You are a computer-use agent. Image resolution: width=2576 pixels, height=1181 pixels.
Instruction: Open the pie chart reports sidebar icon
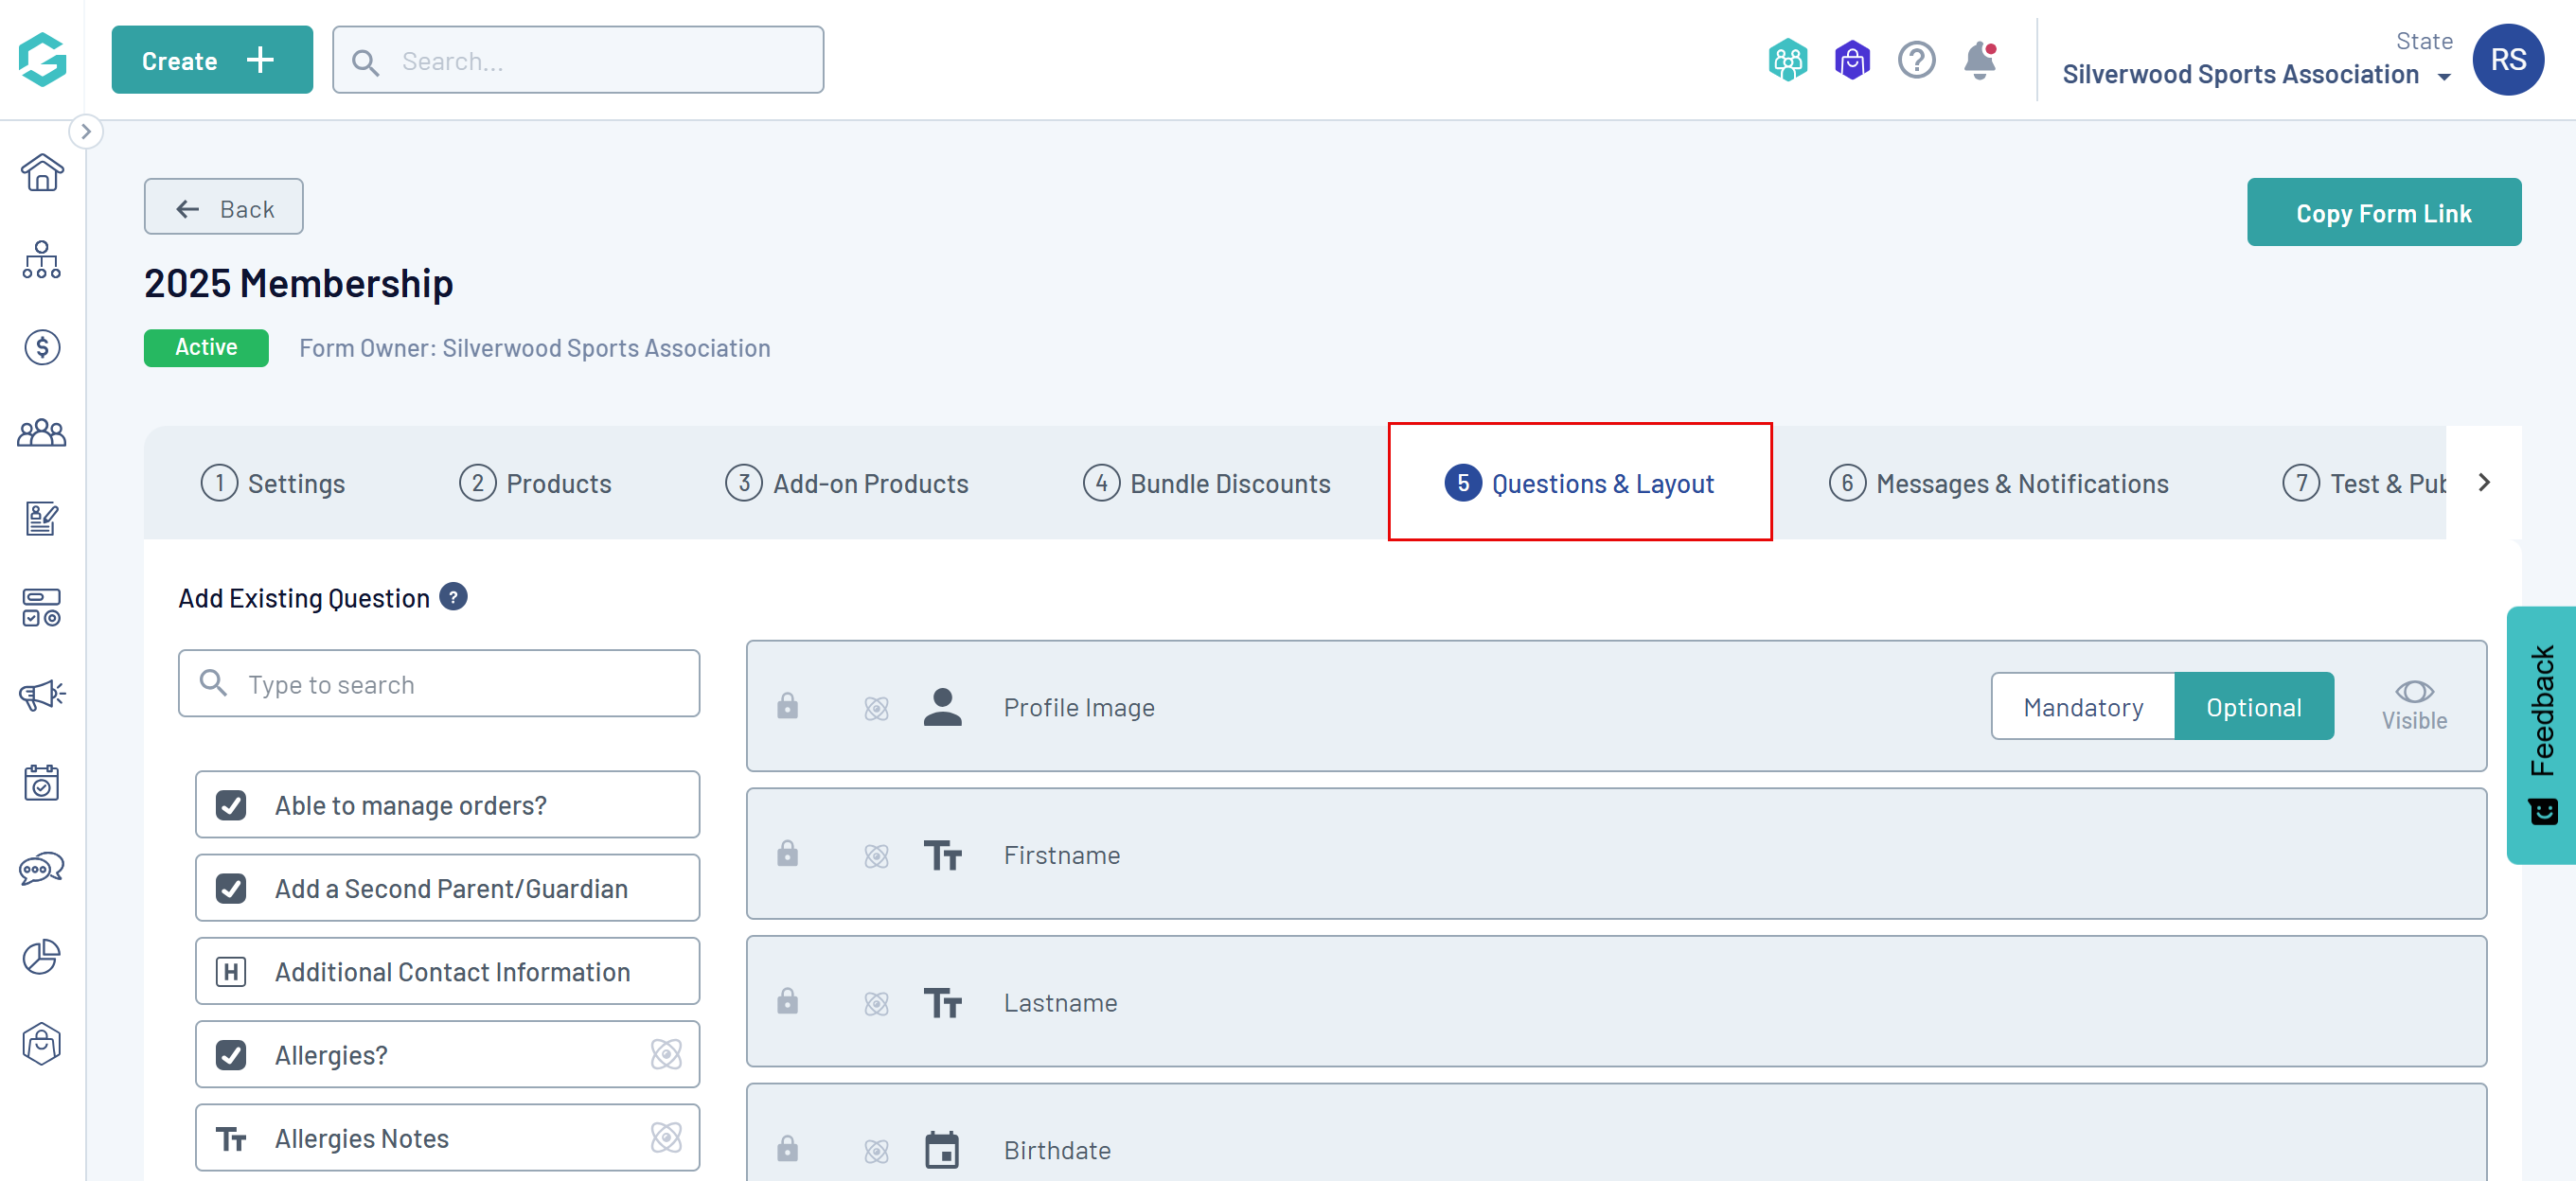[42, 956]
